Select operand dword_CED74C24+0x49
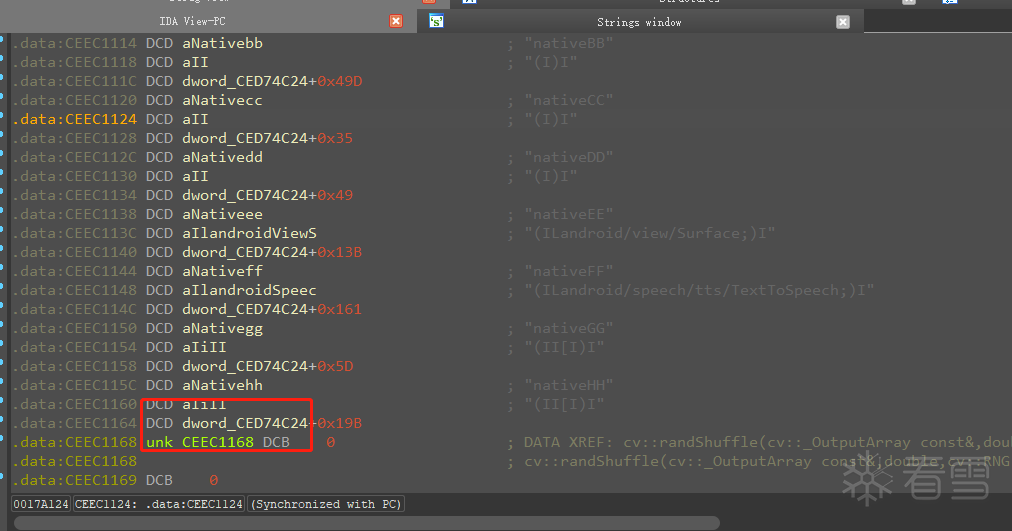Screen dimensions: 1012x531 [267, 195]
